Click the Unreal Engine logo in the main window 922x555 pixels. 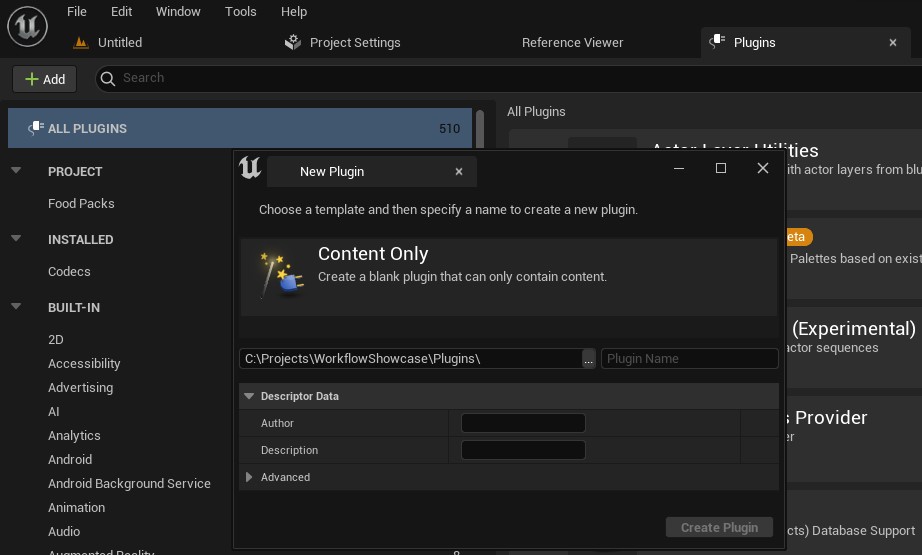tap(27, 26)
